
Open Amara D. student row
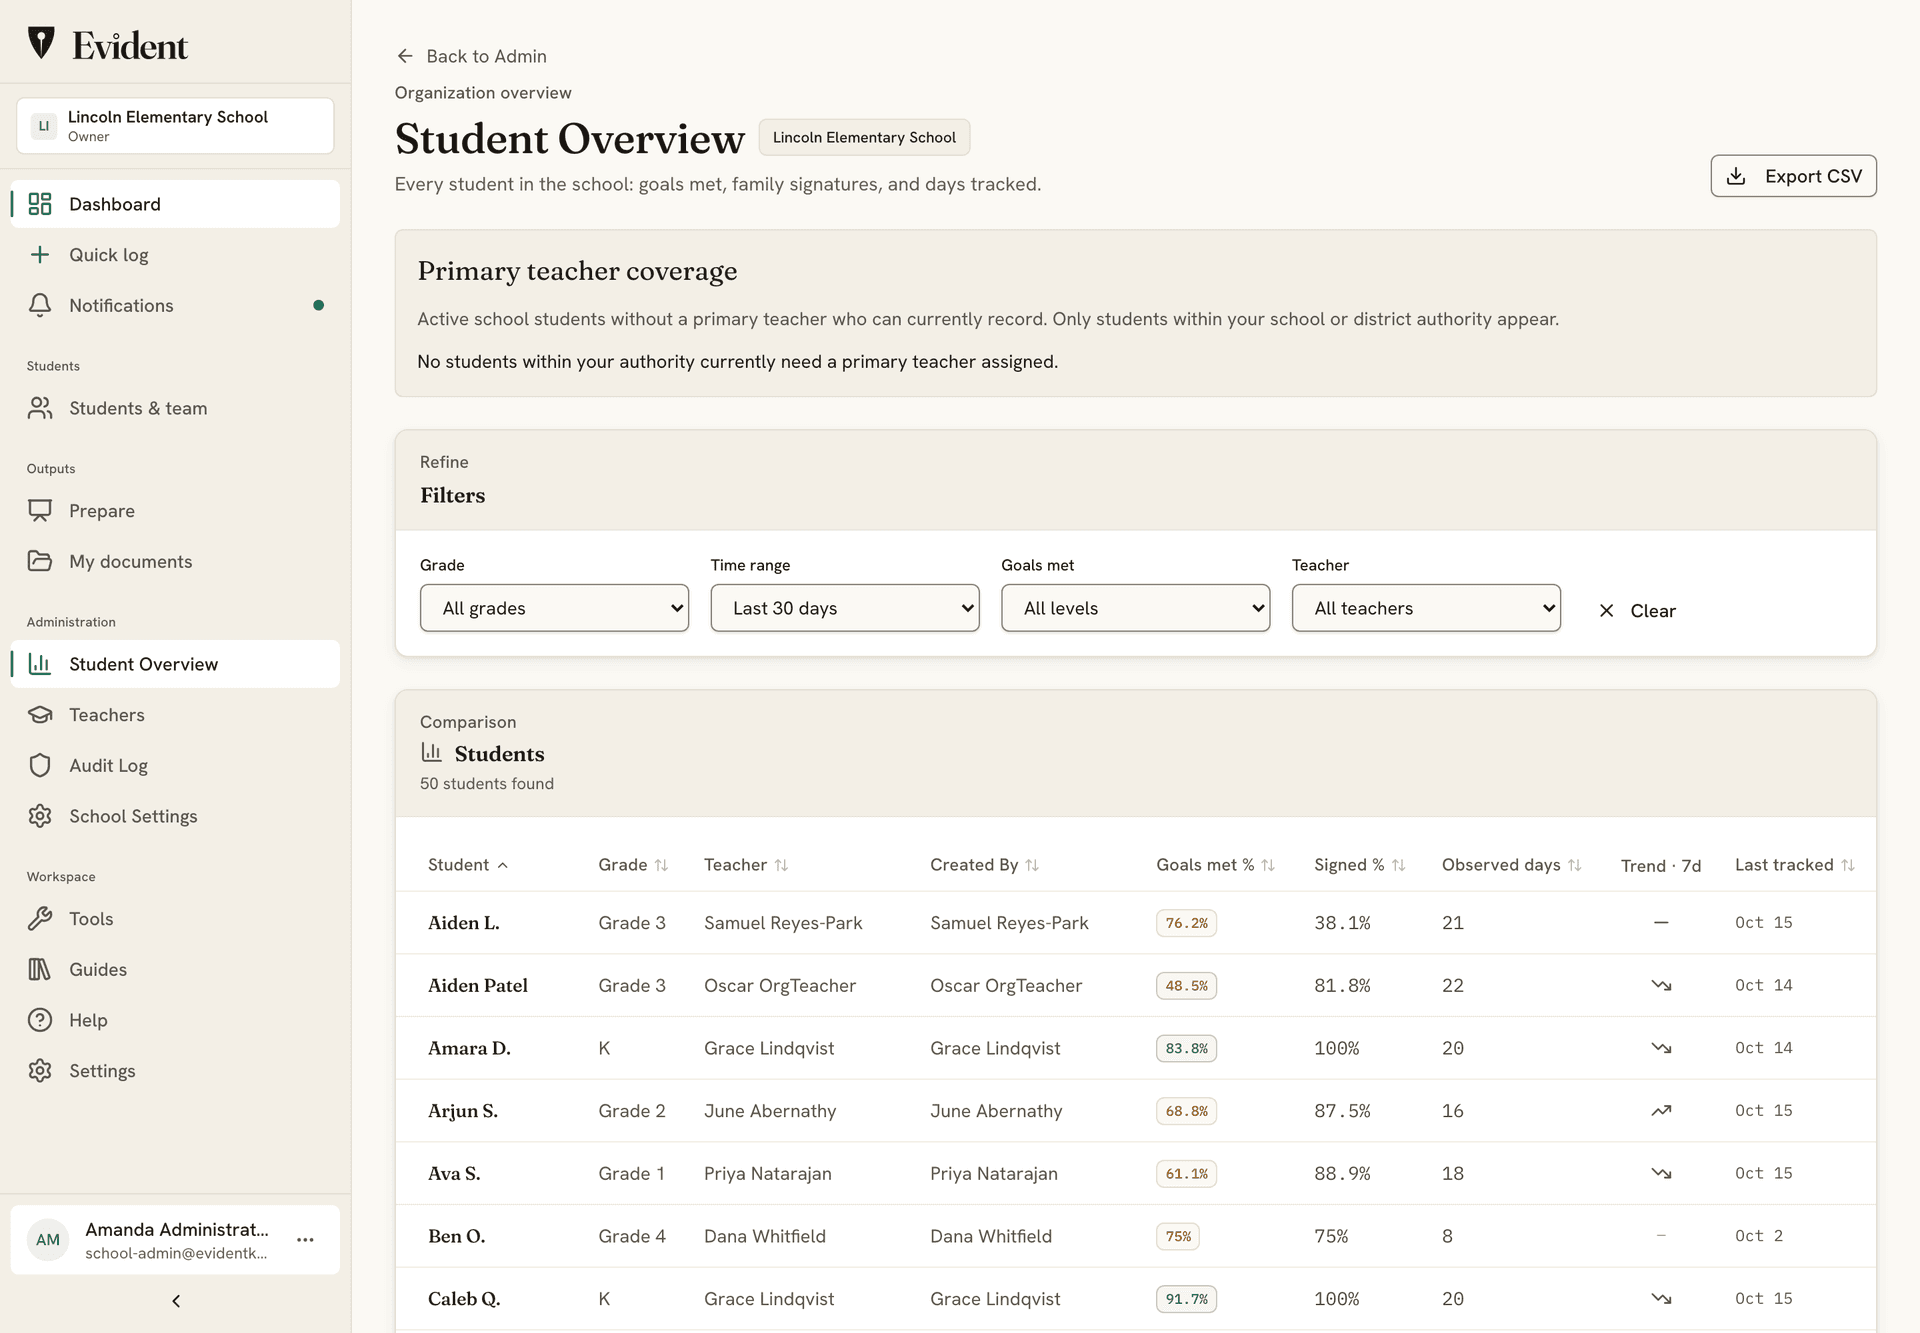[x=1136, y=1048]
